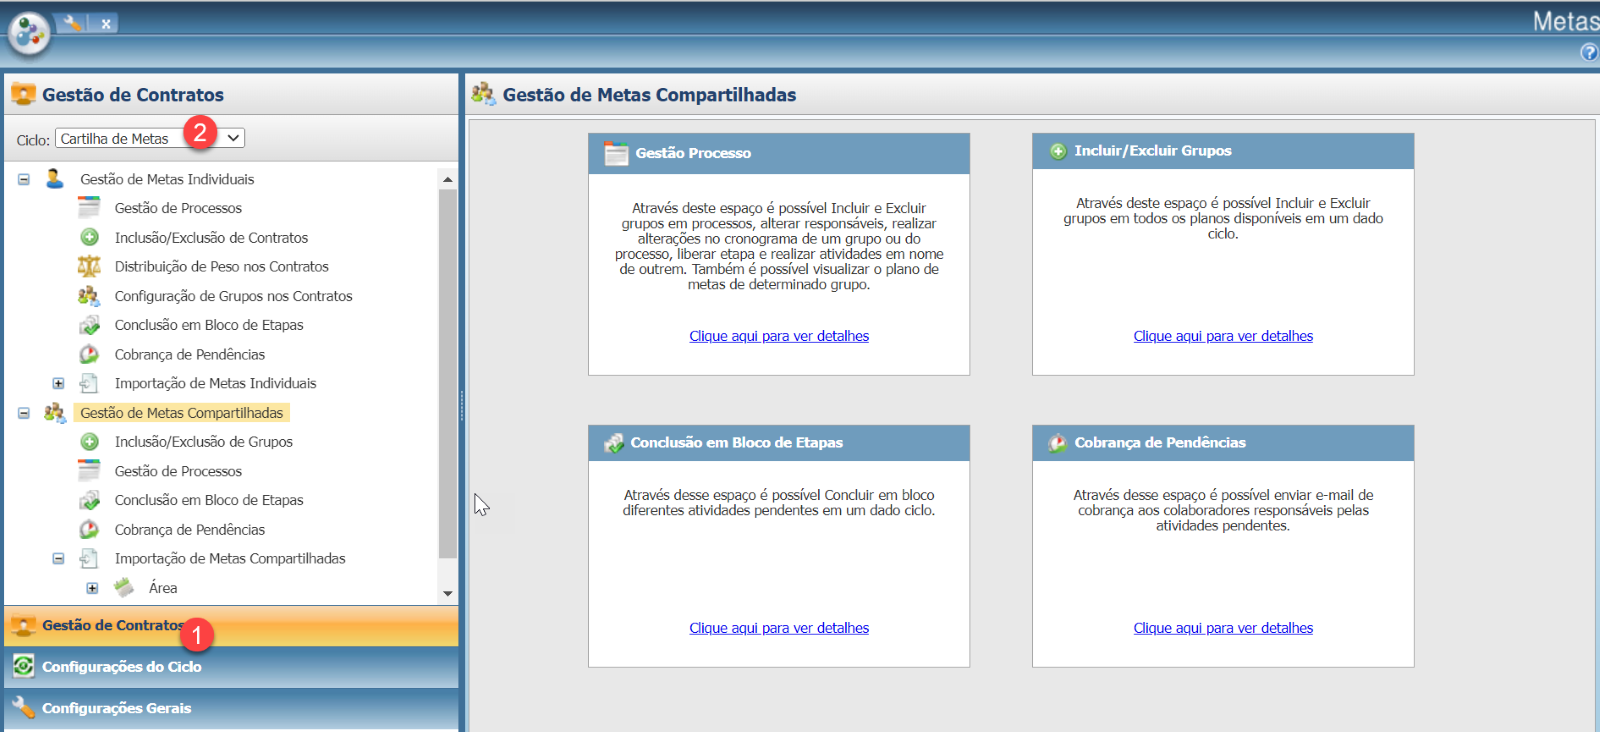The width and height of the screenshot is (1600, 732).
Task: Select Importação de Metas Compartilhadas tree item
Action: click(230, 558)
